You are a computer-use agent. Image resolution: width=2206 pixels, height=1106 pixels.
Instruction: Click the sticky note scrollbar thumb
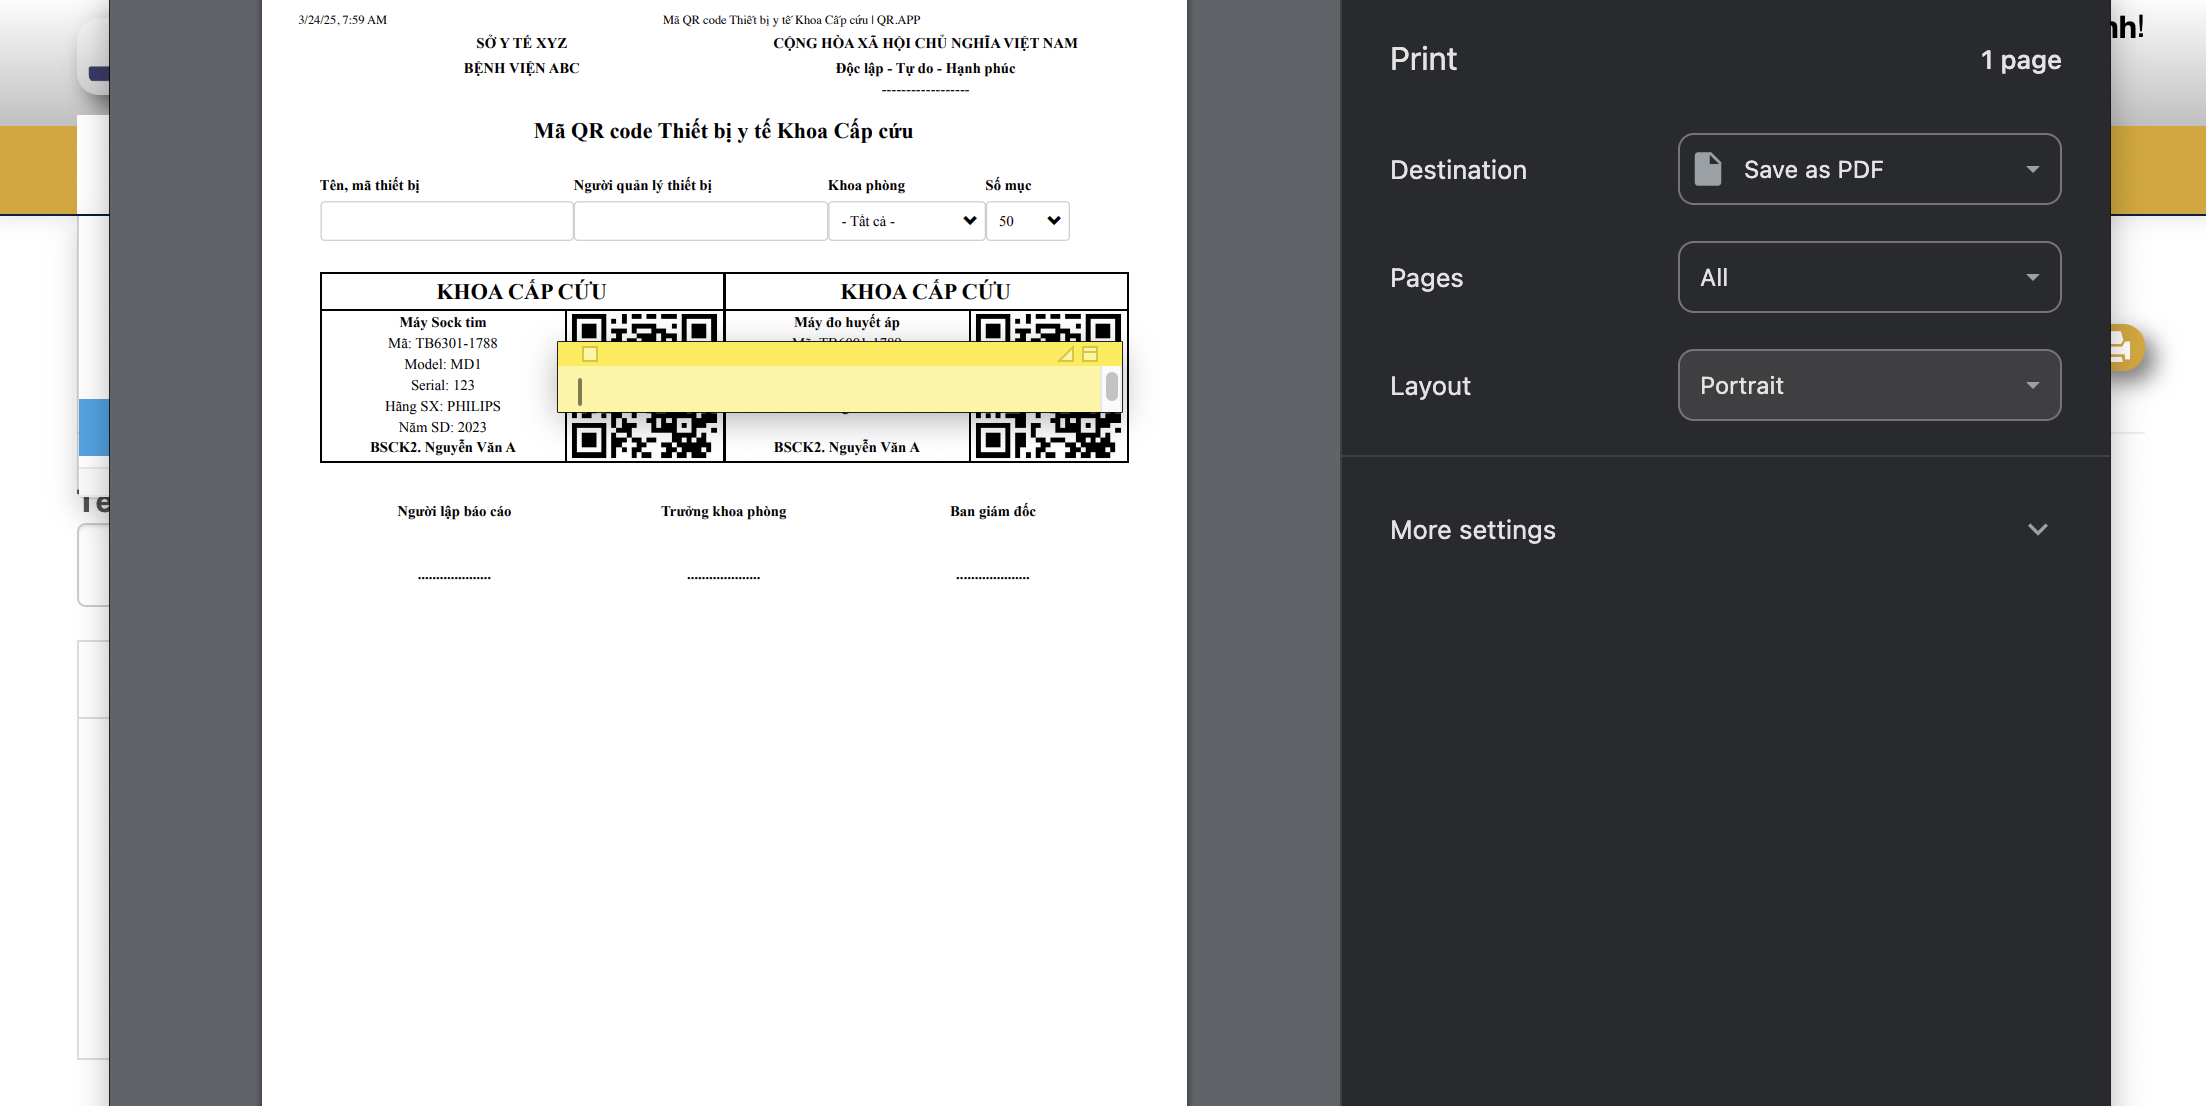pos(1111,385)
